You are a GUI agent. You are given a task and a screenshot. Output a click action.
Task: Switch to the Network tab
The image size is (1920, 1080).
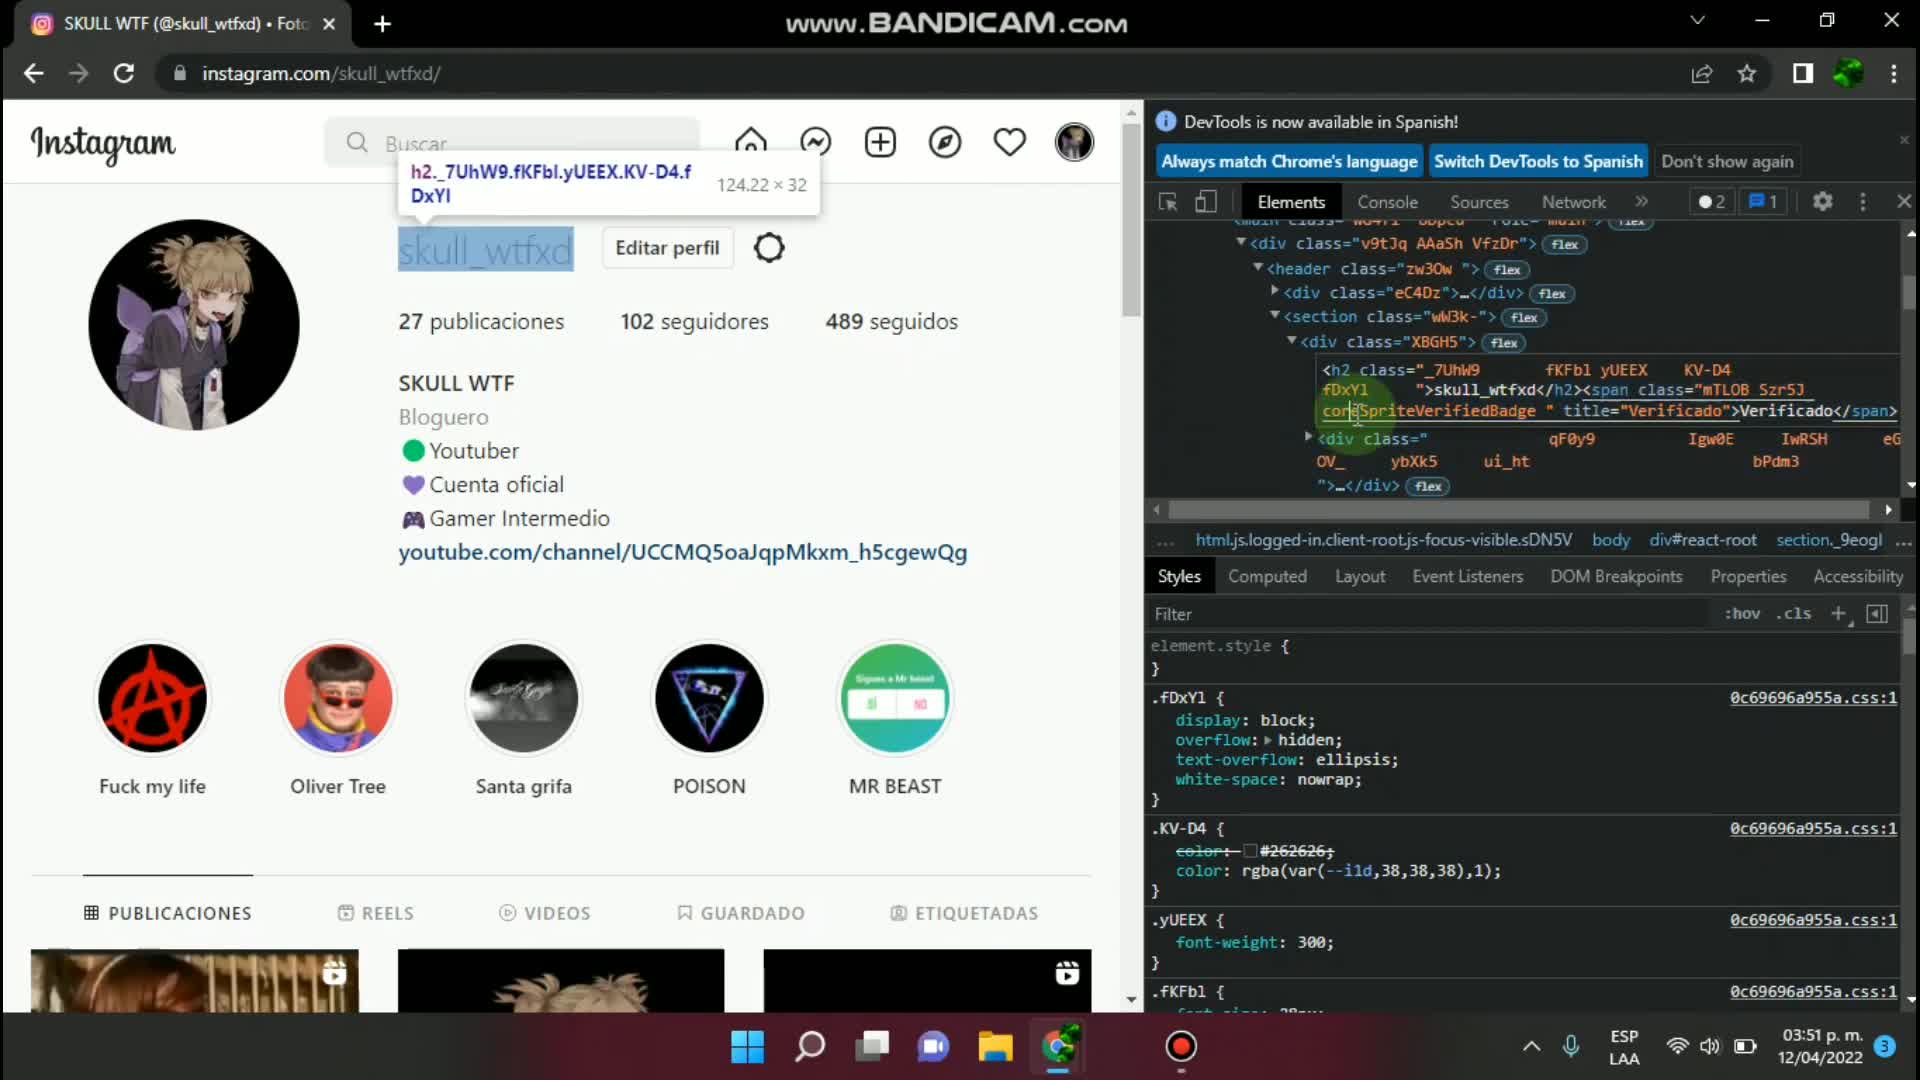pos(1573,202)
